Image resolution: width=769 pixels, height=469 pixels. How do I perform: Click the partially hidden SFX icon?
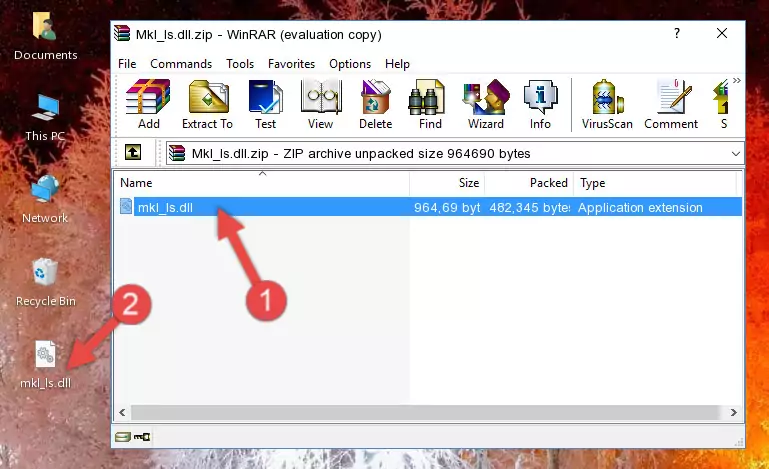(721, 104)
